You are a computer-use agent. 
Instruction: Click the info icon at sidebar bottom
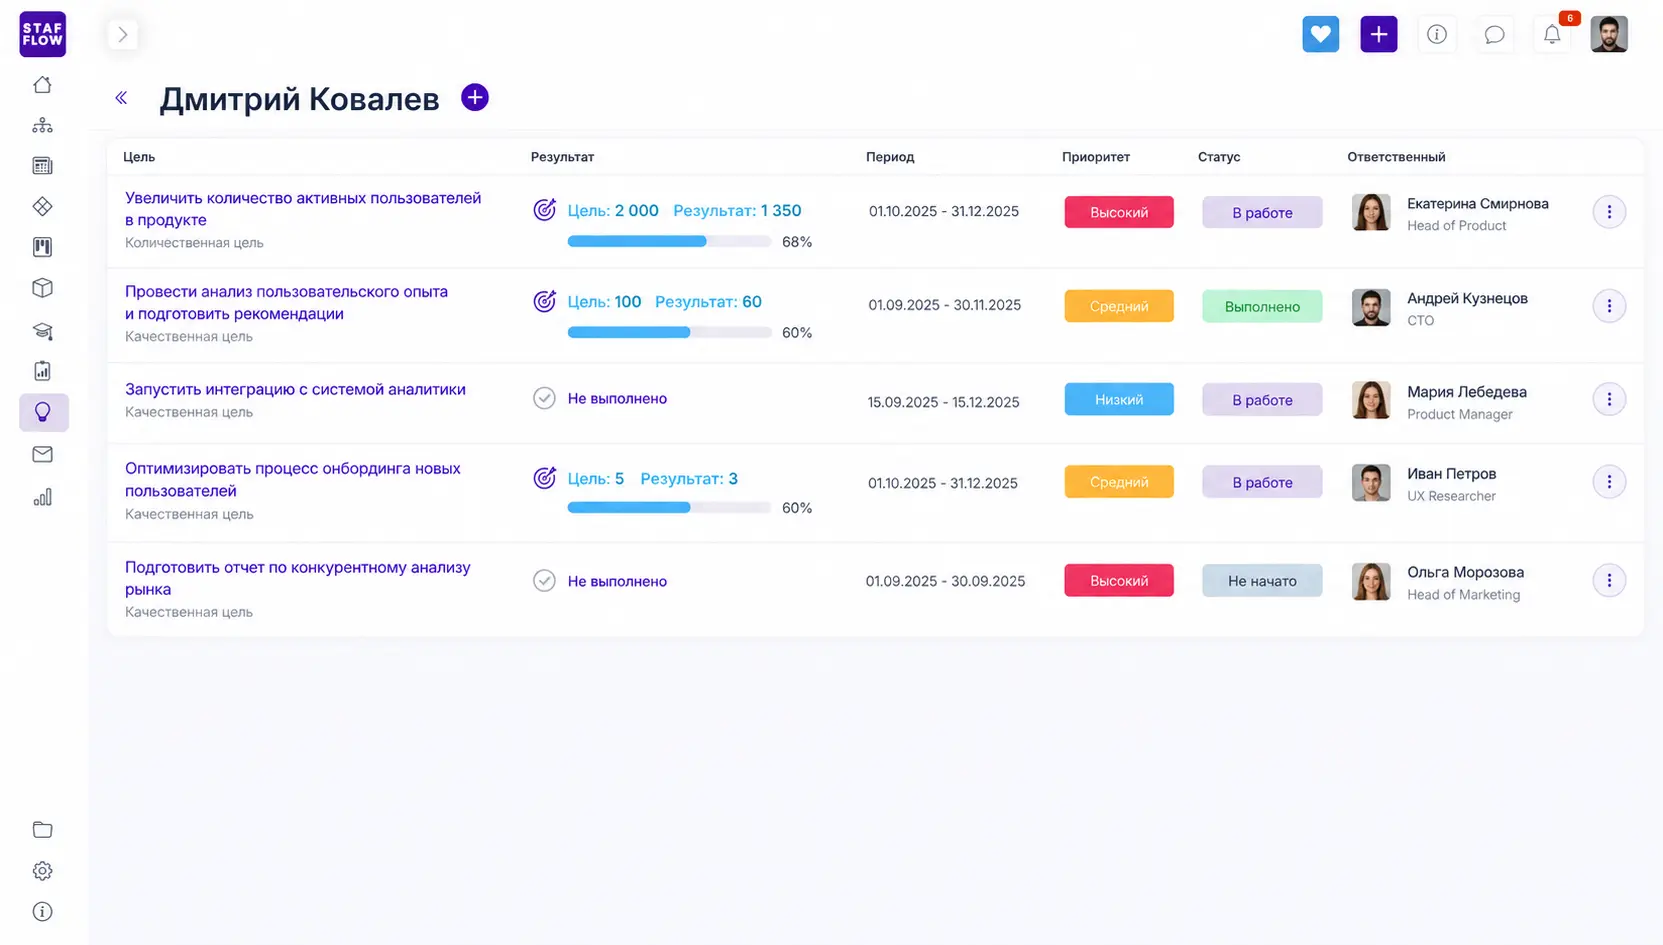[x=42, y=912]
